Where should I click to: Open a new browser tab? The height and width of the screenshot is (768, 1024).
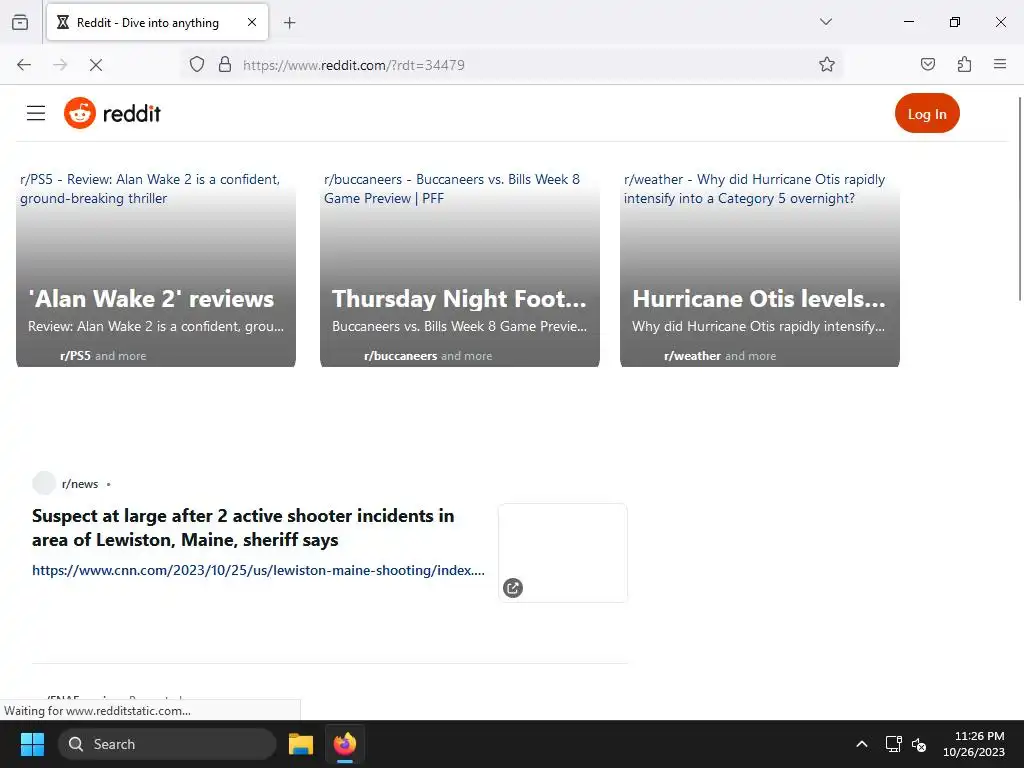(x=289, y=23)
